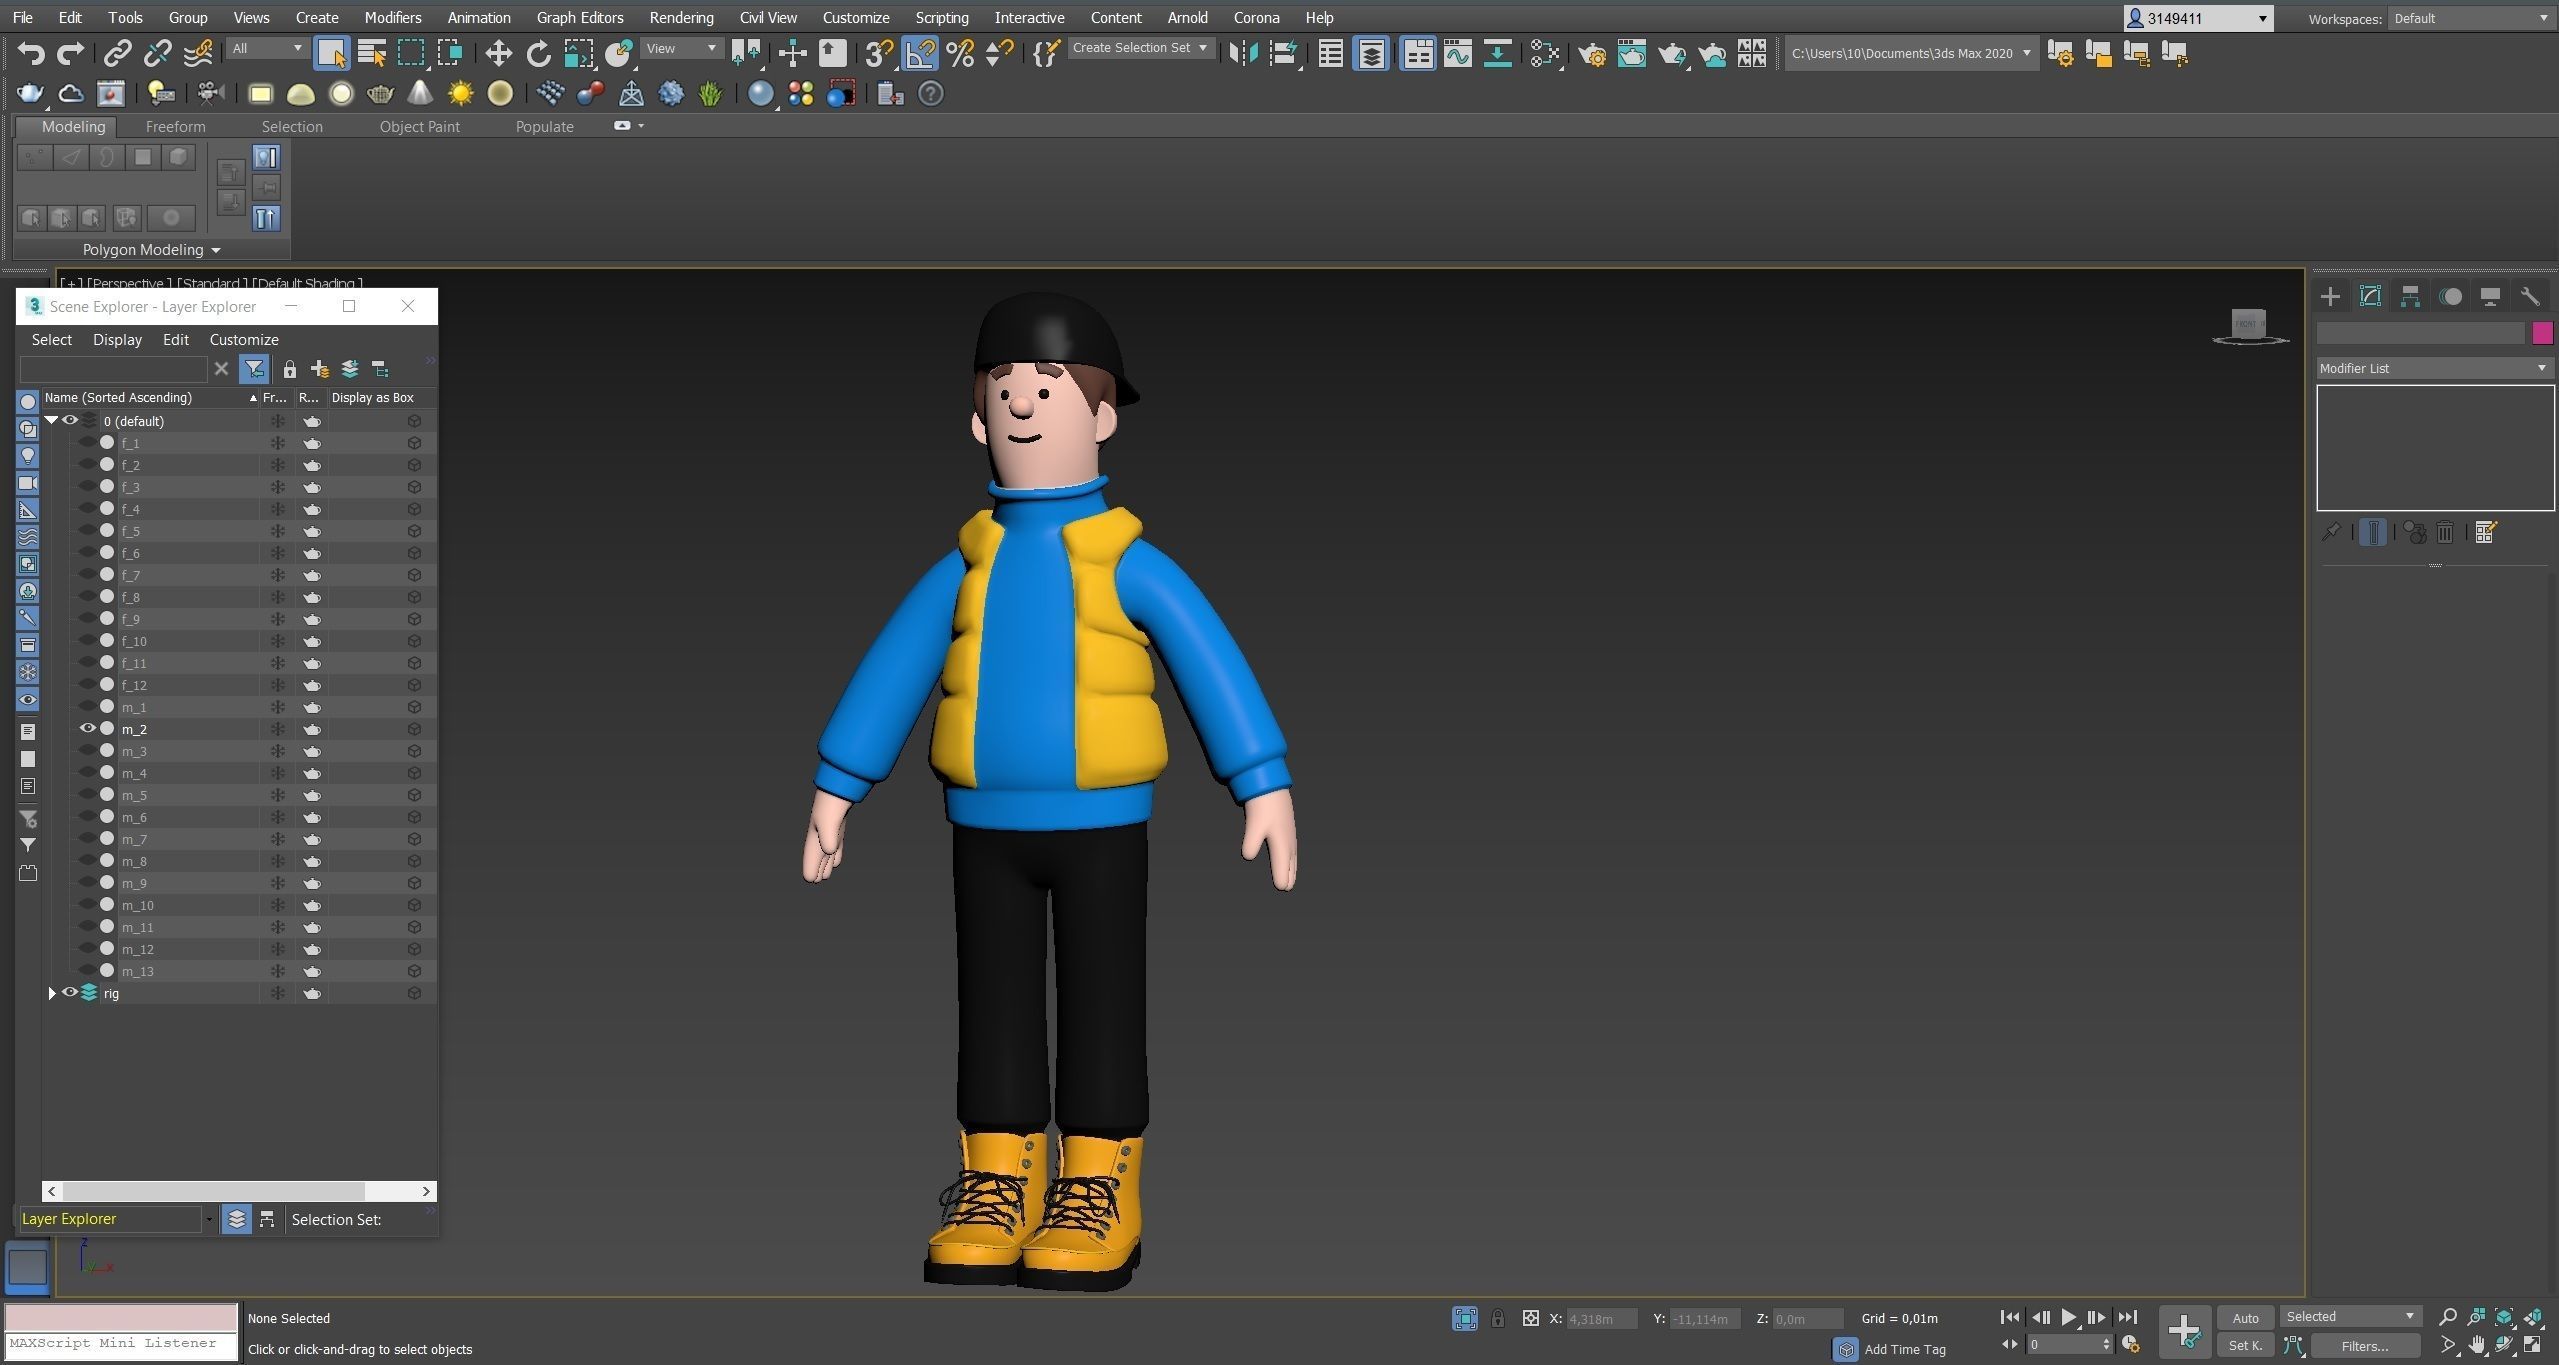Open Create Selection Set dropdown
The image size is (2559, 1365).
tap(1140, 48)
